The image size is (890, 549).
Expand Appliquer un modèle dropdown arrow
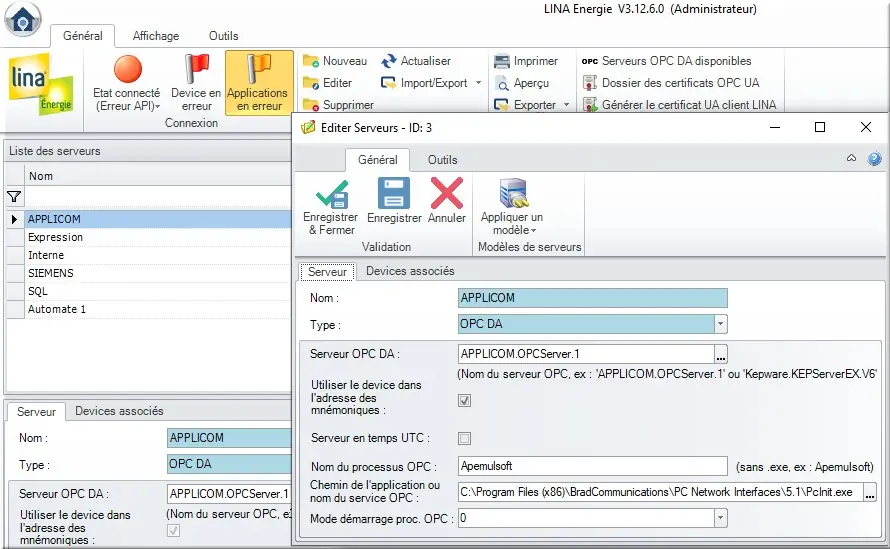click(x=534, y=231)
